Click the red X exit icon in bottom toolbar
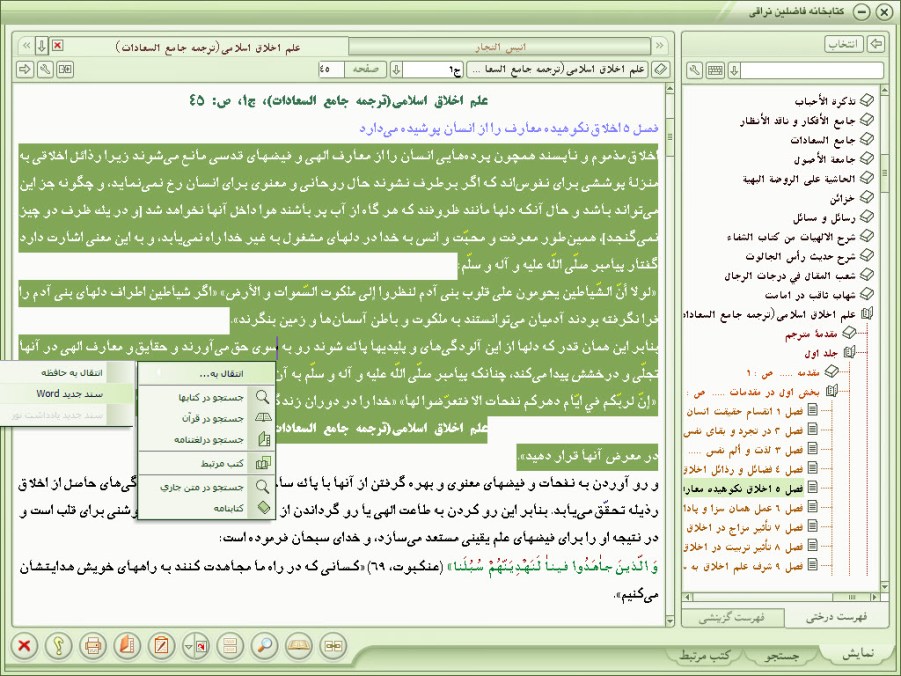The height and width of the screenshot is (676, 901). [x=24, y=646]
